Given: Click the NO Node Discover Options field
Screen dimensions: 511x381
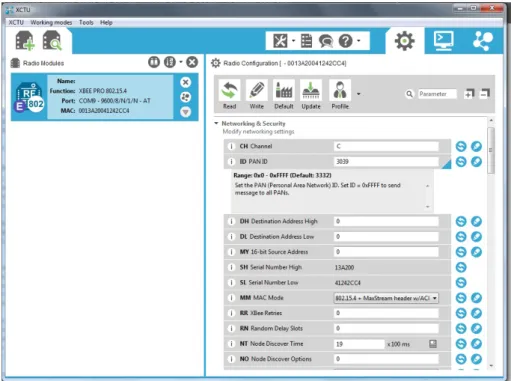Looking at the screenshot, I should (386, 359).
